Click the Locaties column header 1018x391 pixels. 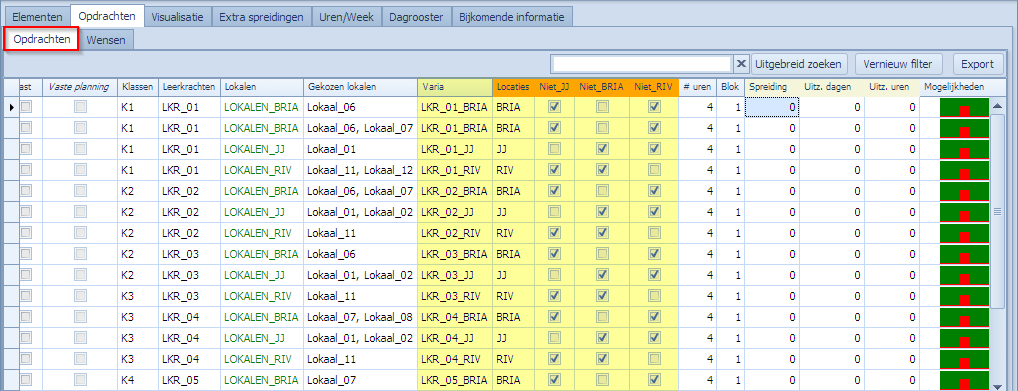[x=514, y=87]
